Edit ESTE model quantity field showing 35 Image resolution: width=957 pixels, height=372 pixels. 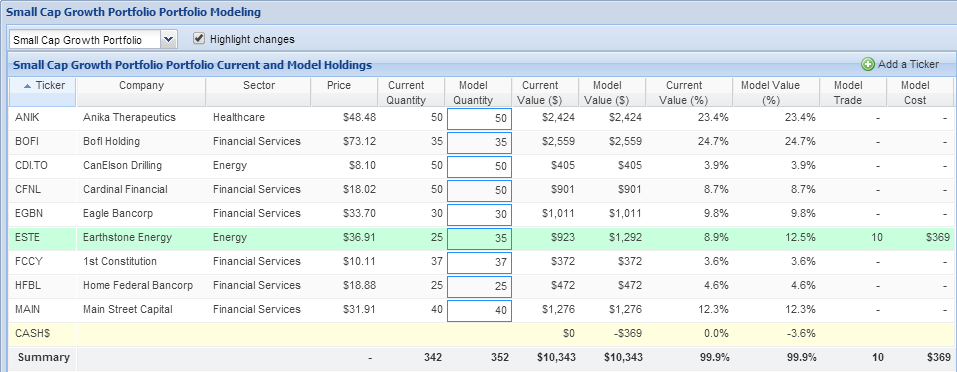(x=479, y=238)
